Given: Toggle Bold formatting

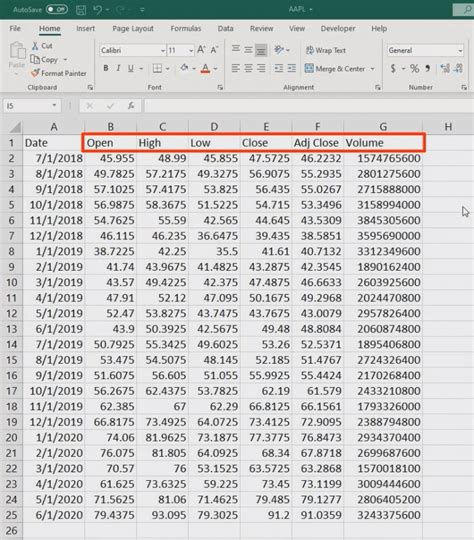Looking at the screenshot, I should click(x=106, y=69).
